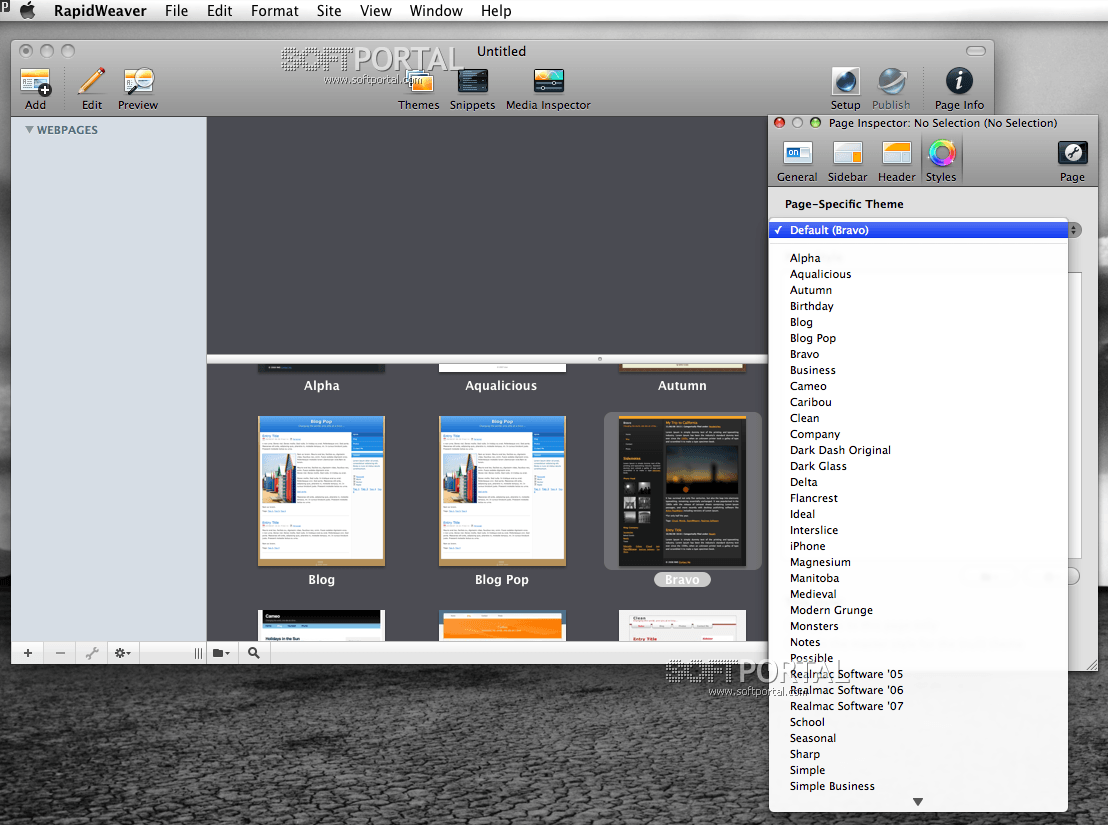The height and width of the screenshot is (825, 1108).
Task: Select the Bravo theme thumbnail
Action: tap(682, 491)
